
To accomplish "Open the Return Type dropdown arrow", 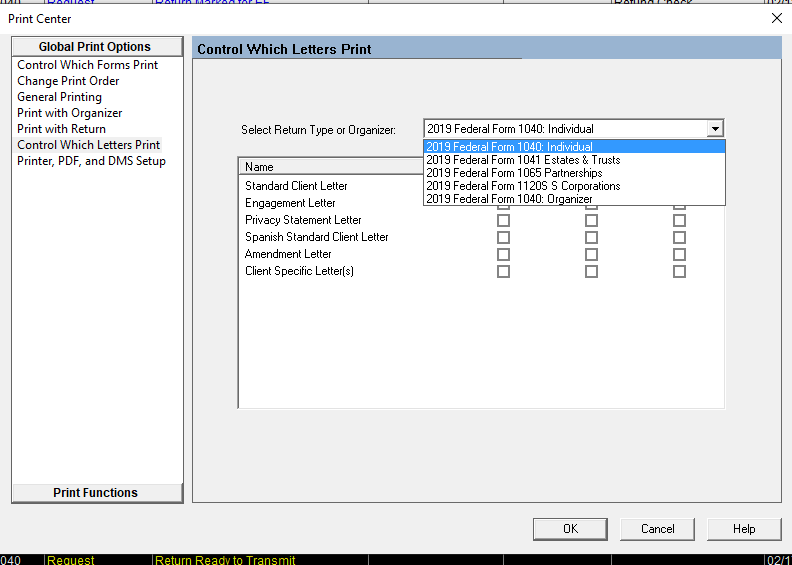I will [x=714, y=129].
